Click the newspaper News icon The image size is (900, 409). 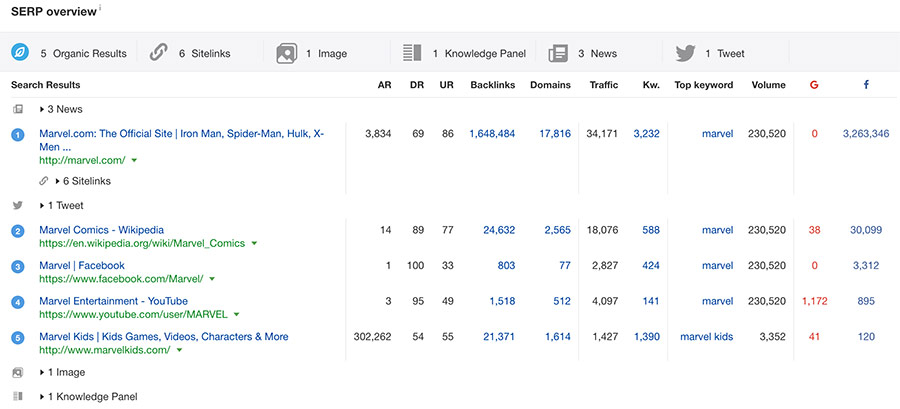[x=558, y=53]
